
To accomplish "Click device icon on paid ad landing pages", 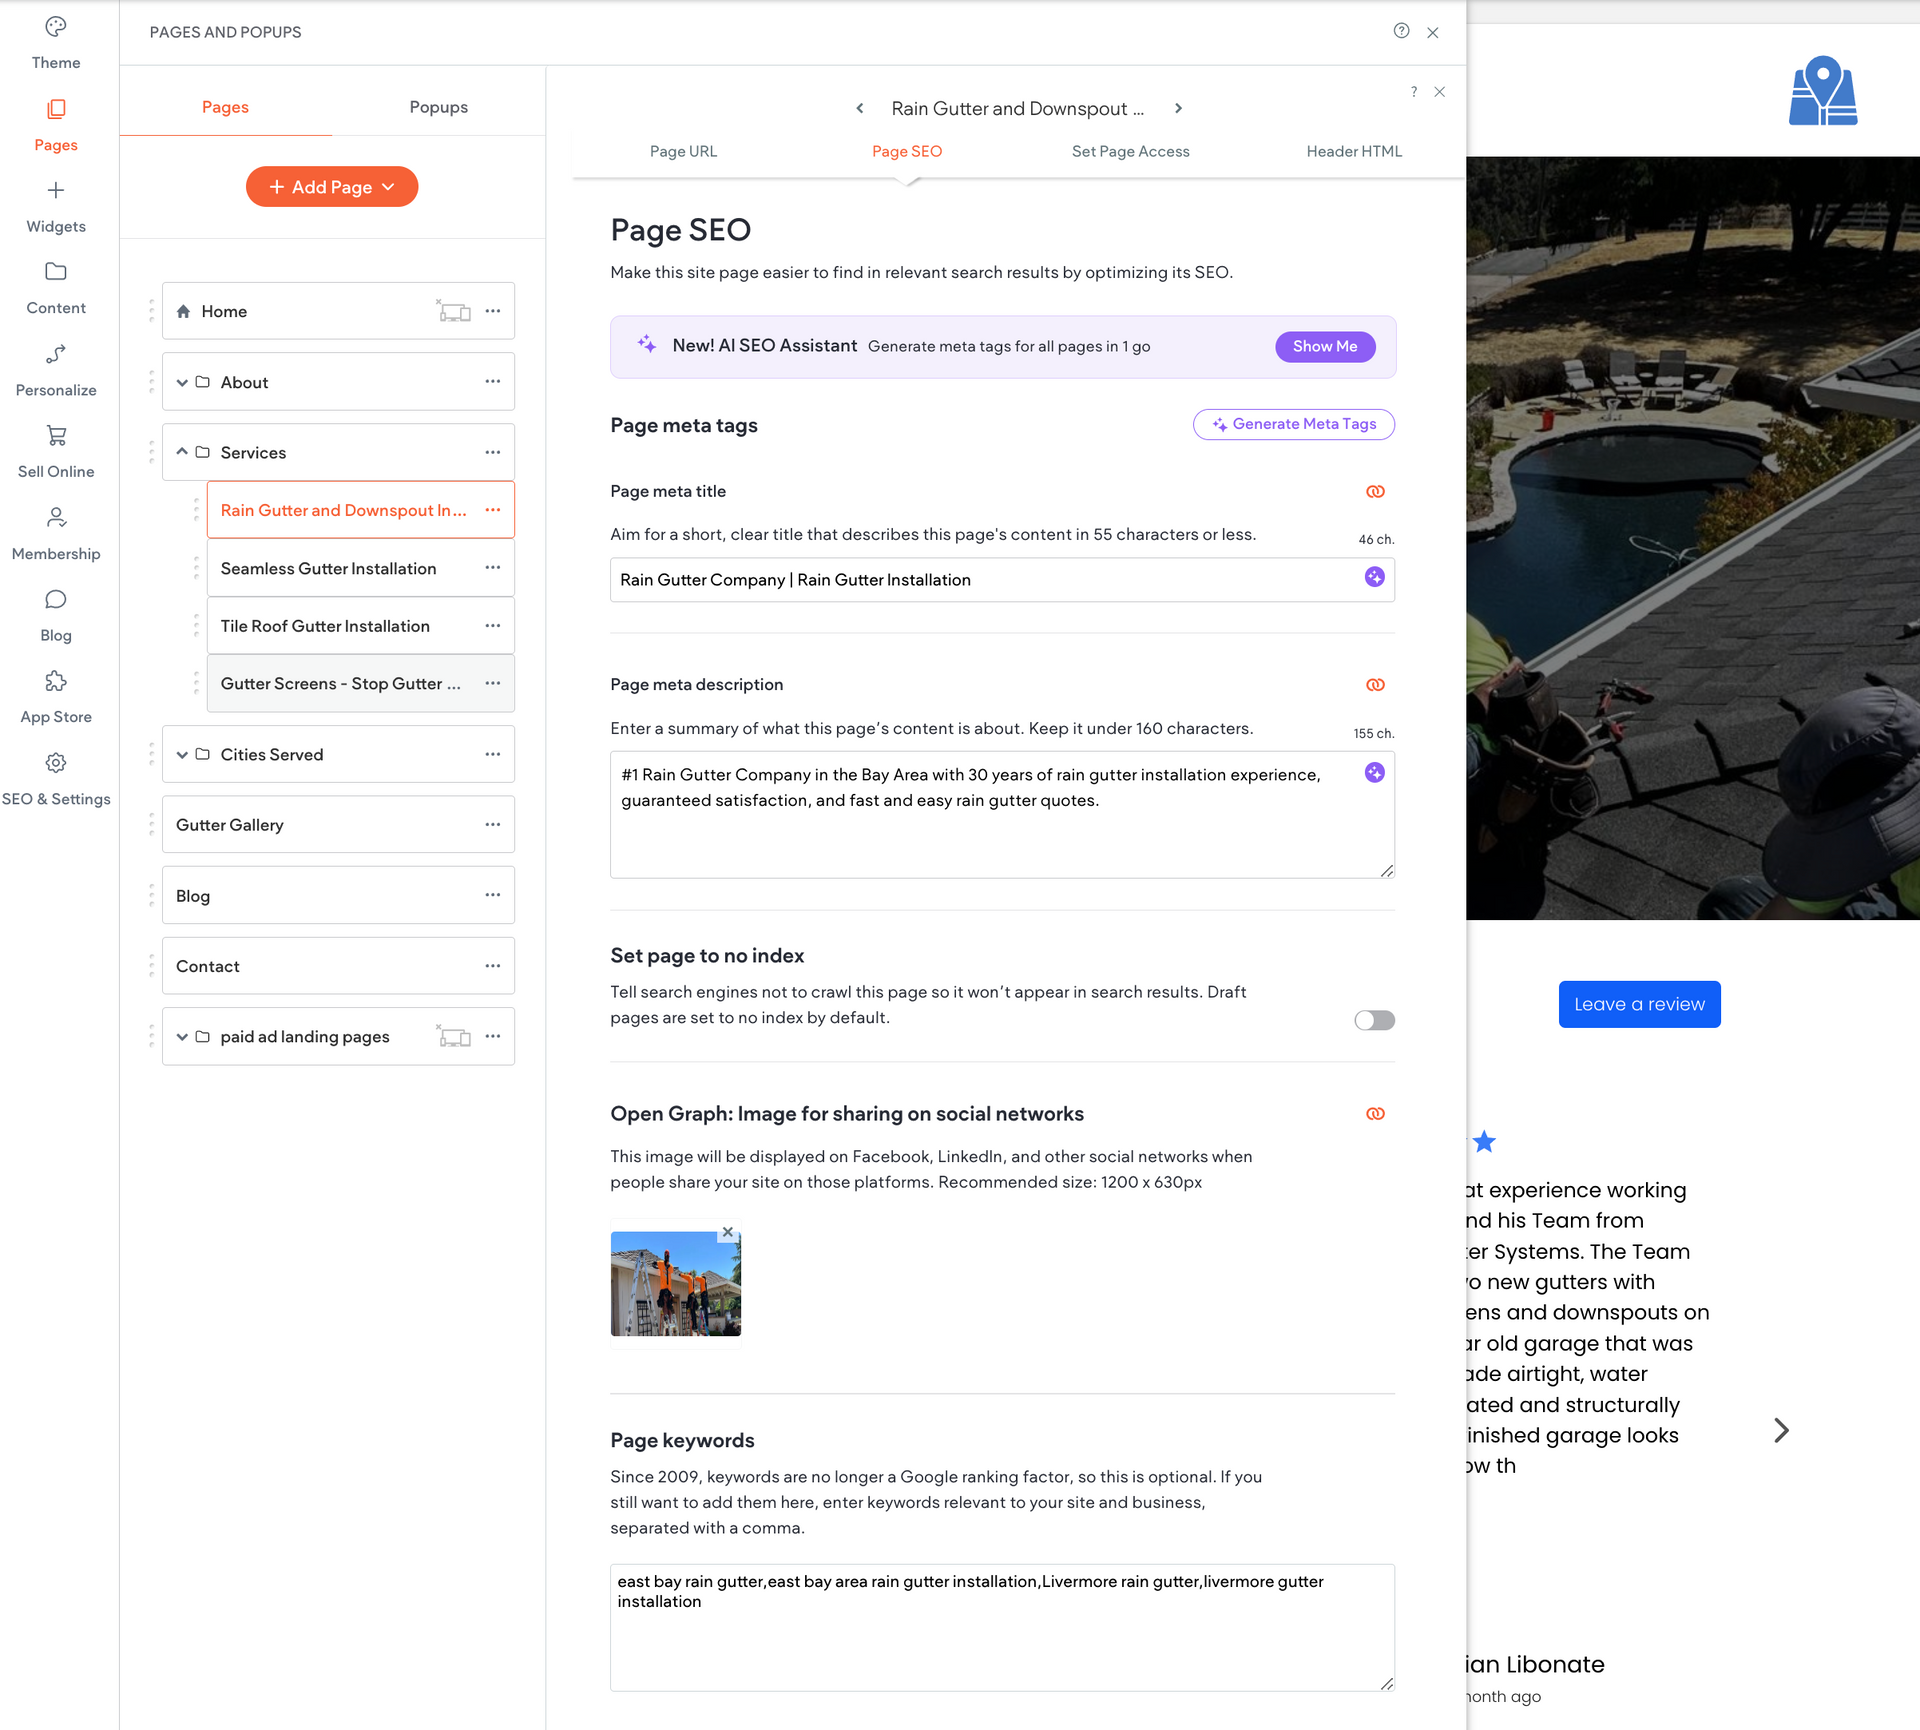I will [454, 1037].
